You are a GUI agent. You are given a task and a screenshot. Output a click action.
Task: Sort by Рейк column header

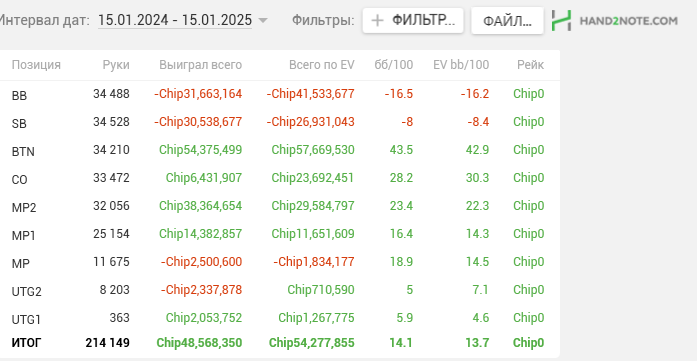pyautogui.click(x=530, y=65)
